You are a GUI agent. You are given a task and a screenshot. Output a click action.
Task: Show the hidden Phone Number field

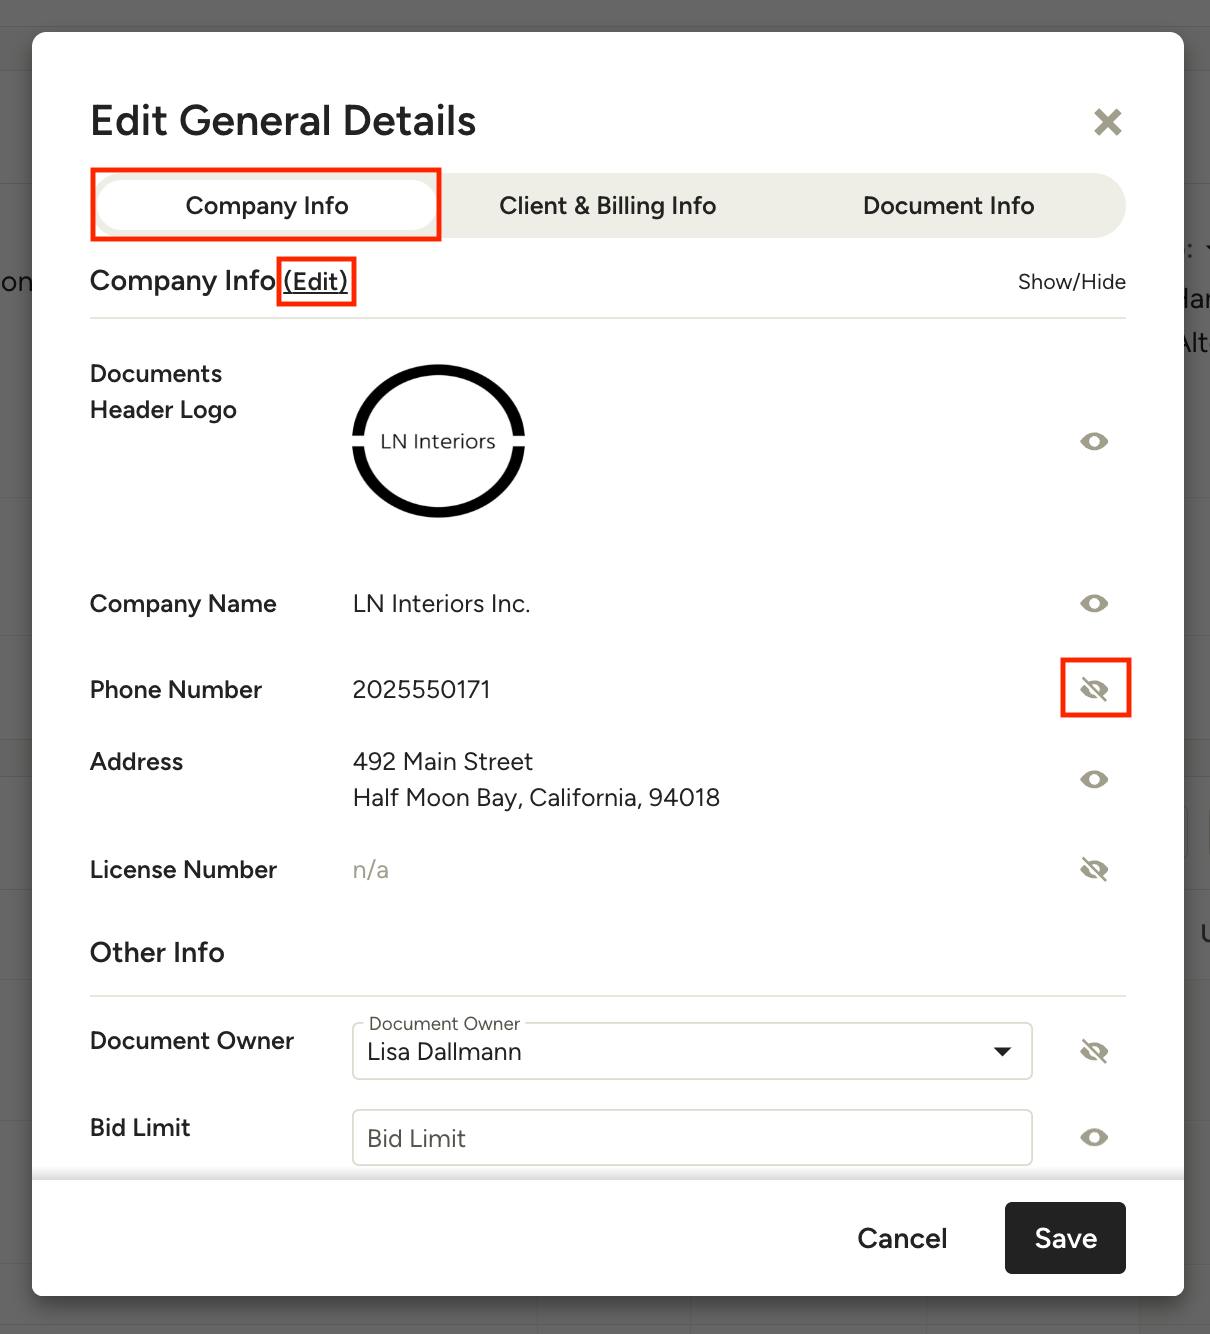click(1094, 689)
